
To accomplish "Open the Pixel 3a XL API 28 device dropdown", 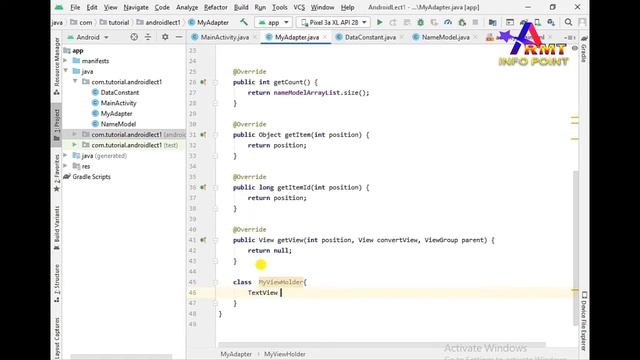I will (x=333, y=22).
